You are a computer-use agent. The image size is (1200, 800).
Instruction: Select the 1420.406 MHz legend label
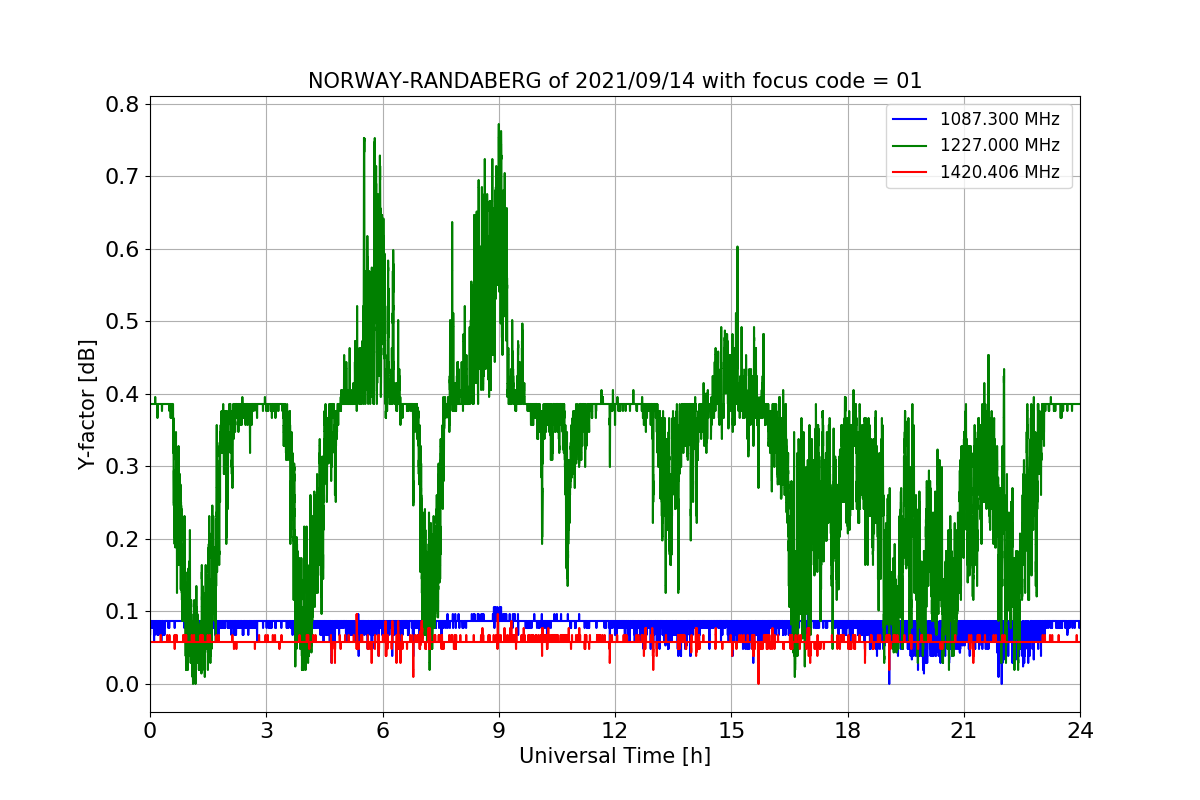[x=1000, y=172]
